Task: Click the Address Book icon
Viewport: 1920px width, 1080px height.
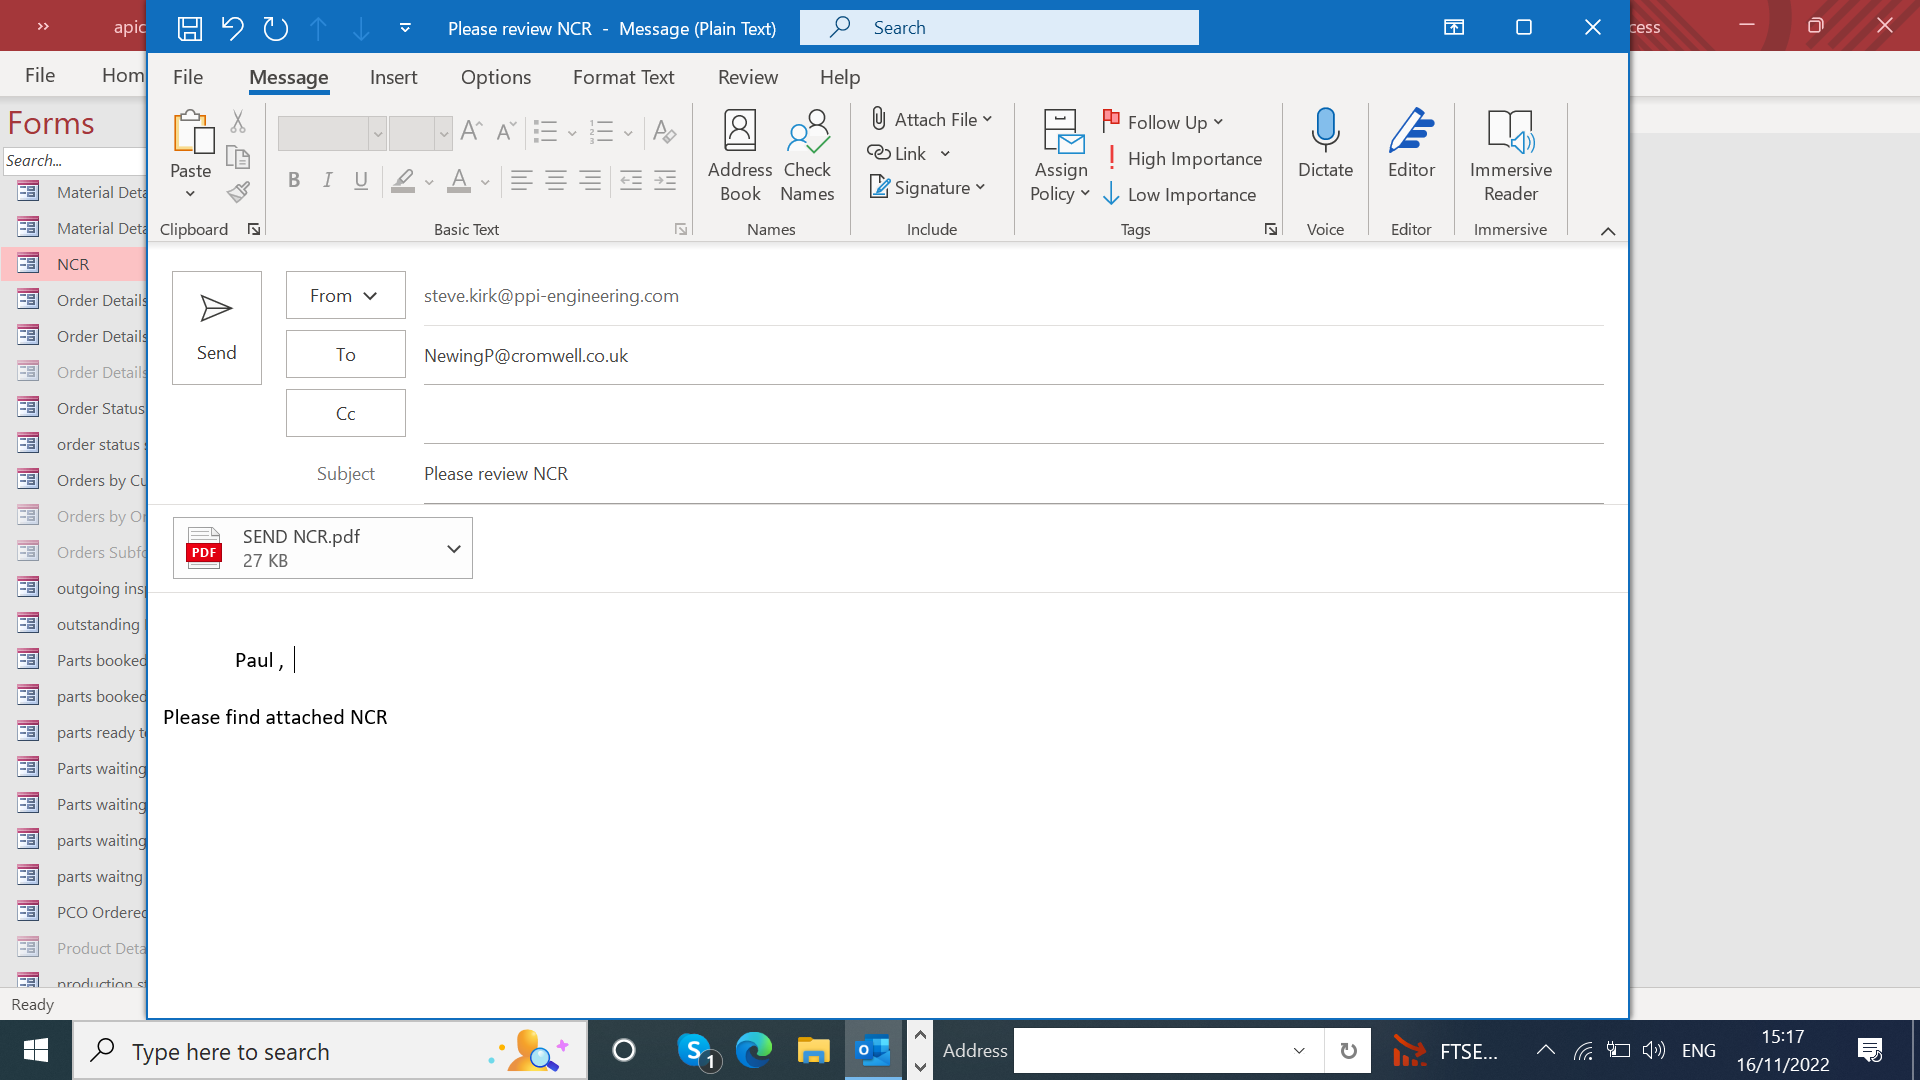Action: pyautogui.click(x=740, y=155)
